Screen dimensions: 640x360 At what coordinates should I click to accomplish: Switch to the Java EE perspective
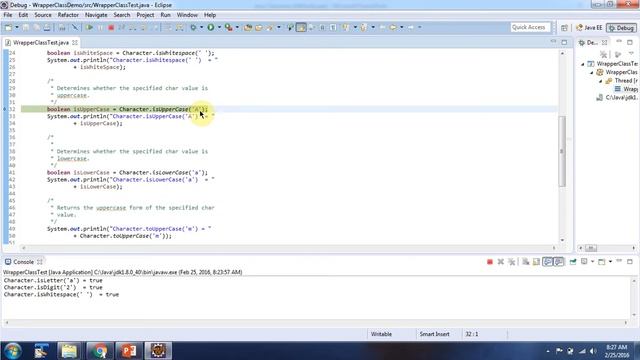[x=589, y=28]
